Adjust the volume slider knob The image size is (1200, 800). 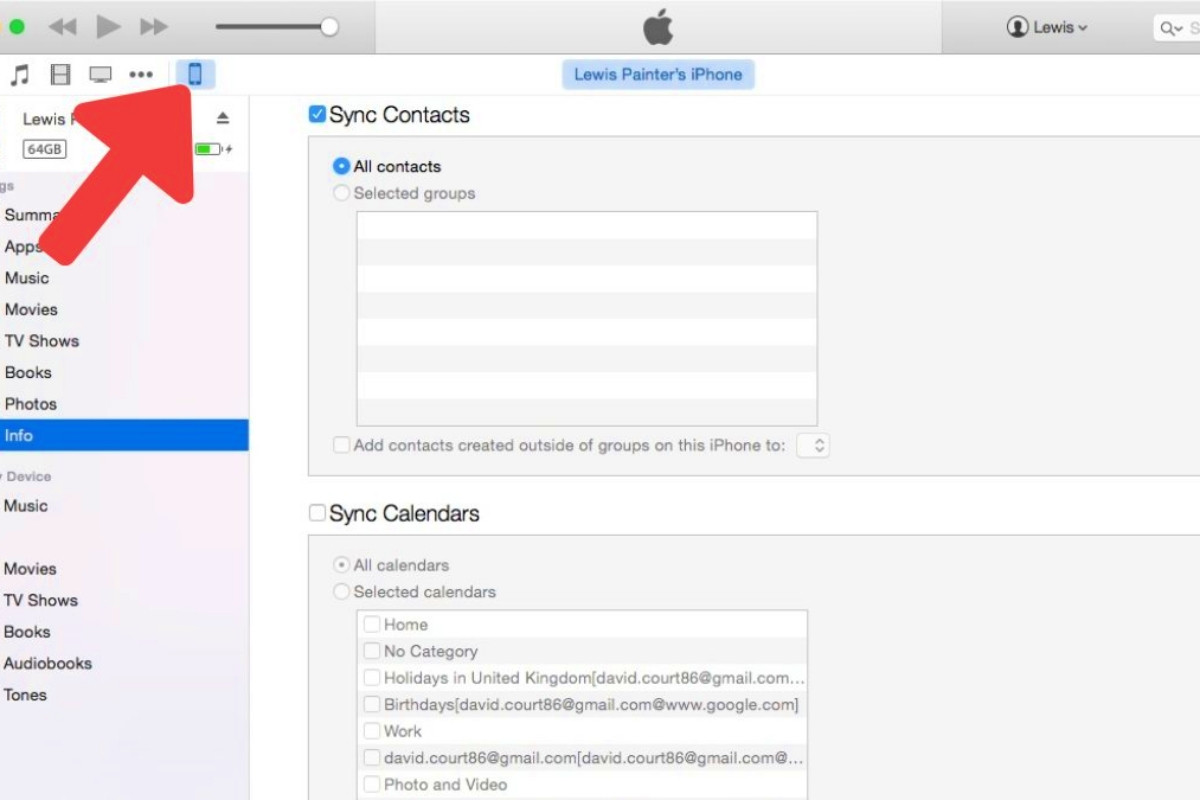tap(329, 27)
